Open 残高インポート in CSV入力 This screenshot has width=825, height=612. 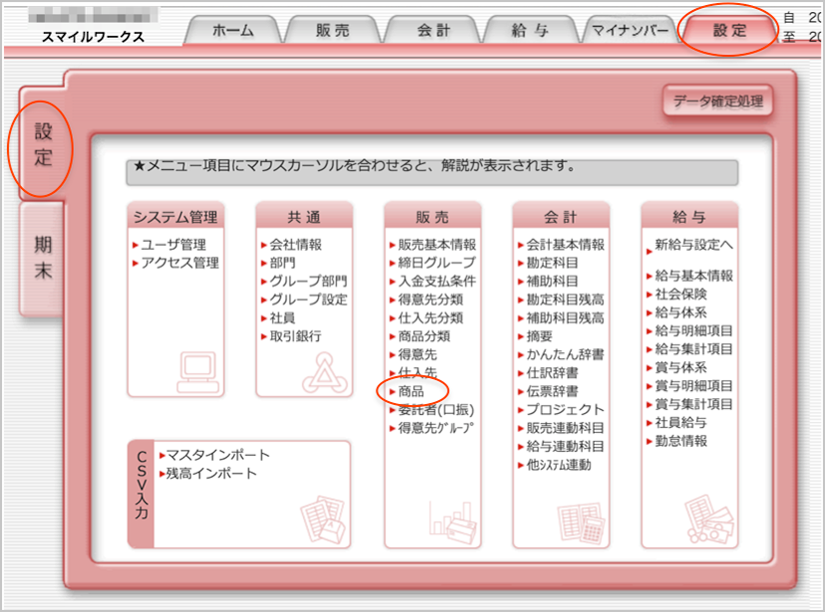pos(212,474)
